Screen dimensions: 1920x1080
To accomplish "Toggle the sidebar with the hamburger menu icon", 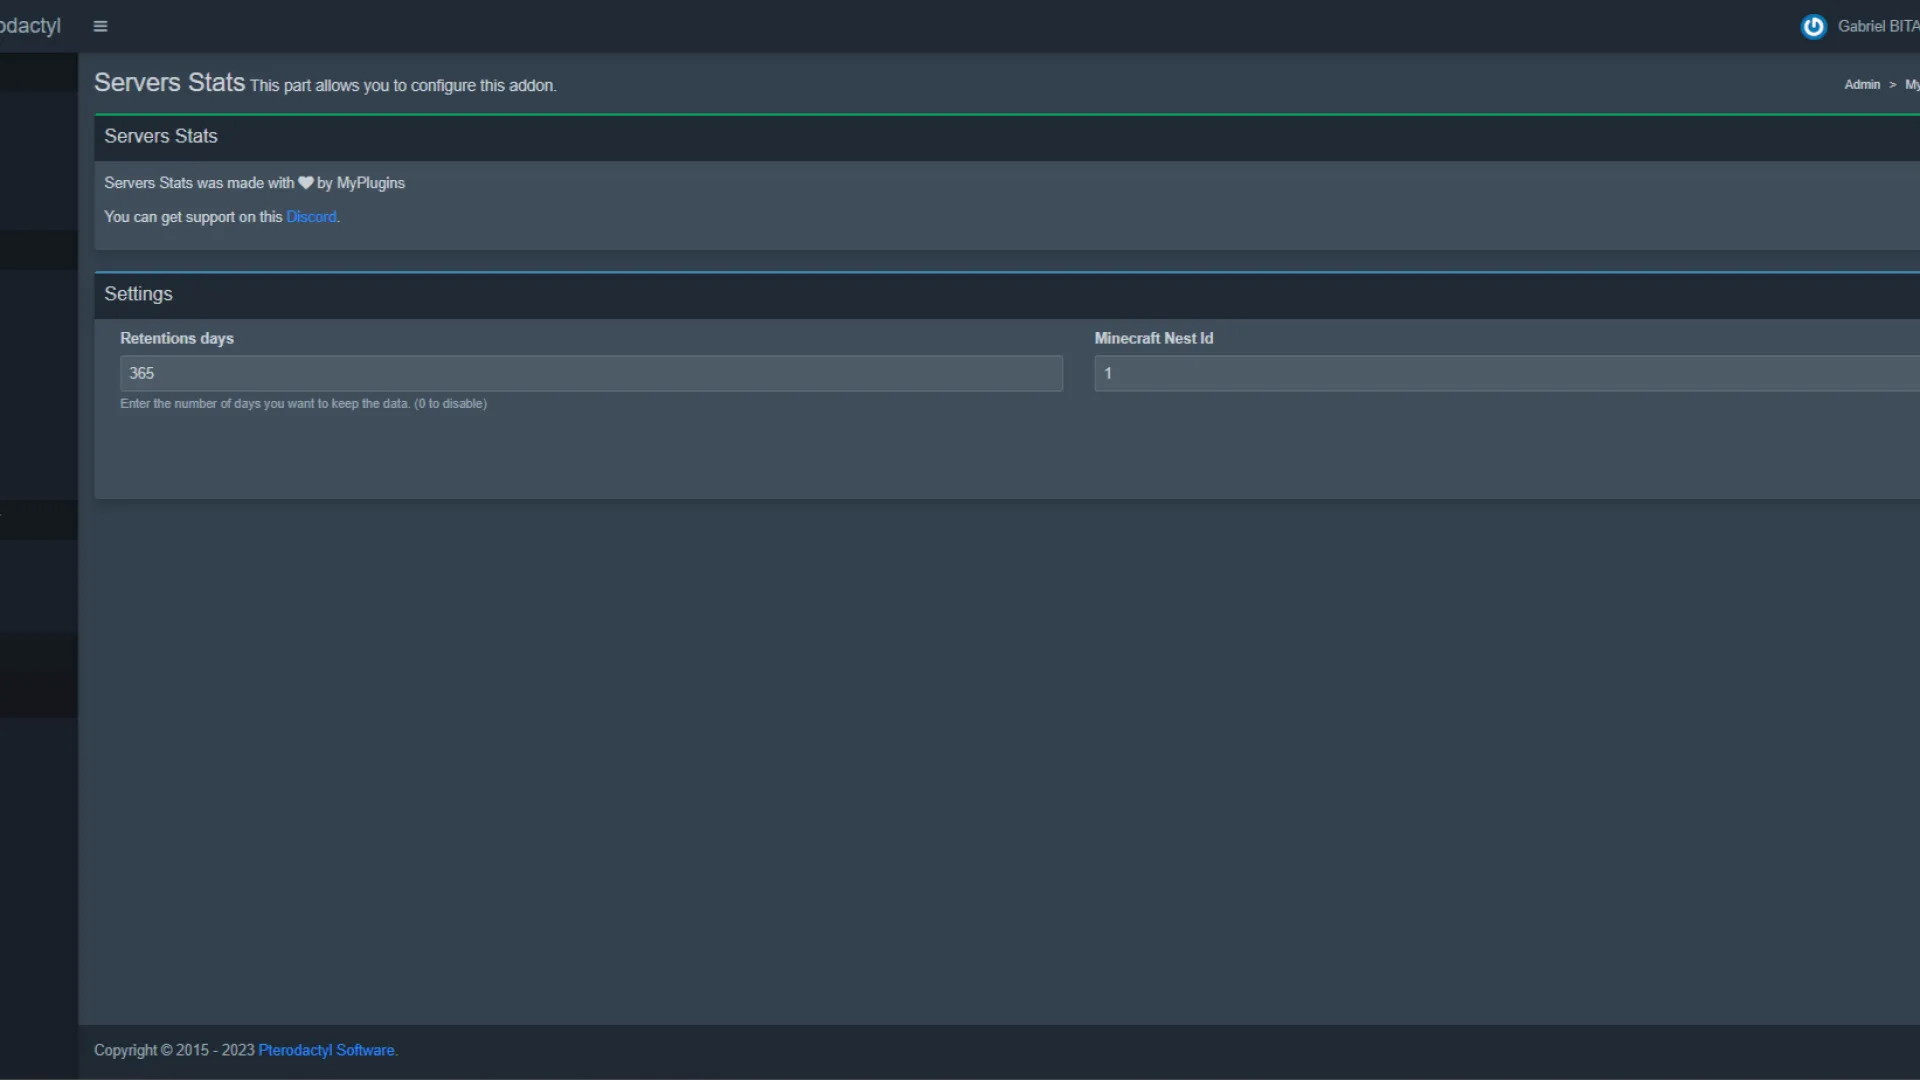I will tap(100, 26).
